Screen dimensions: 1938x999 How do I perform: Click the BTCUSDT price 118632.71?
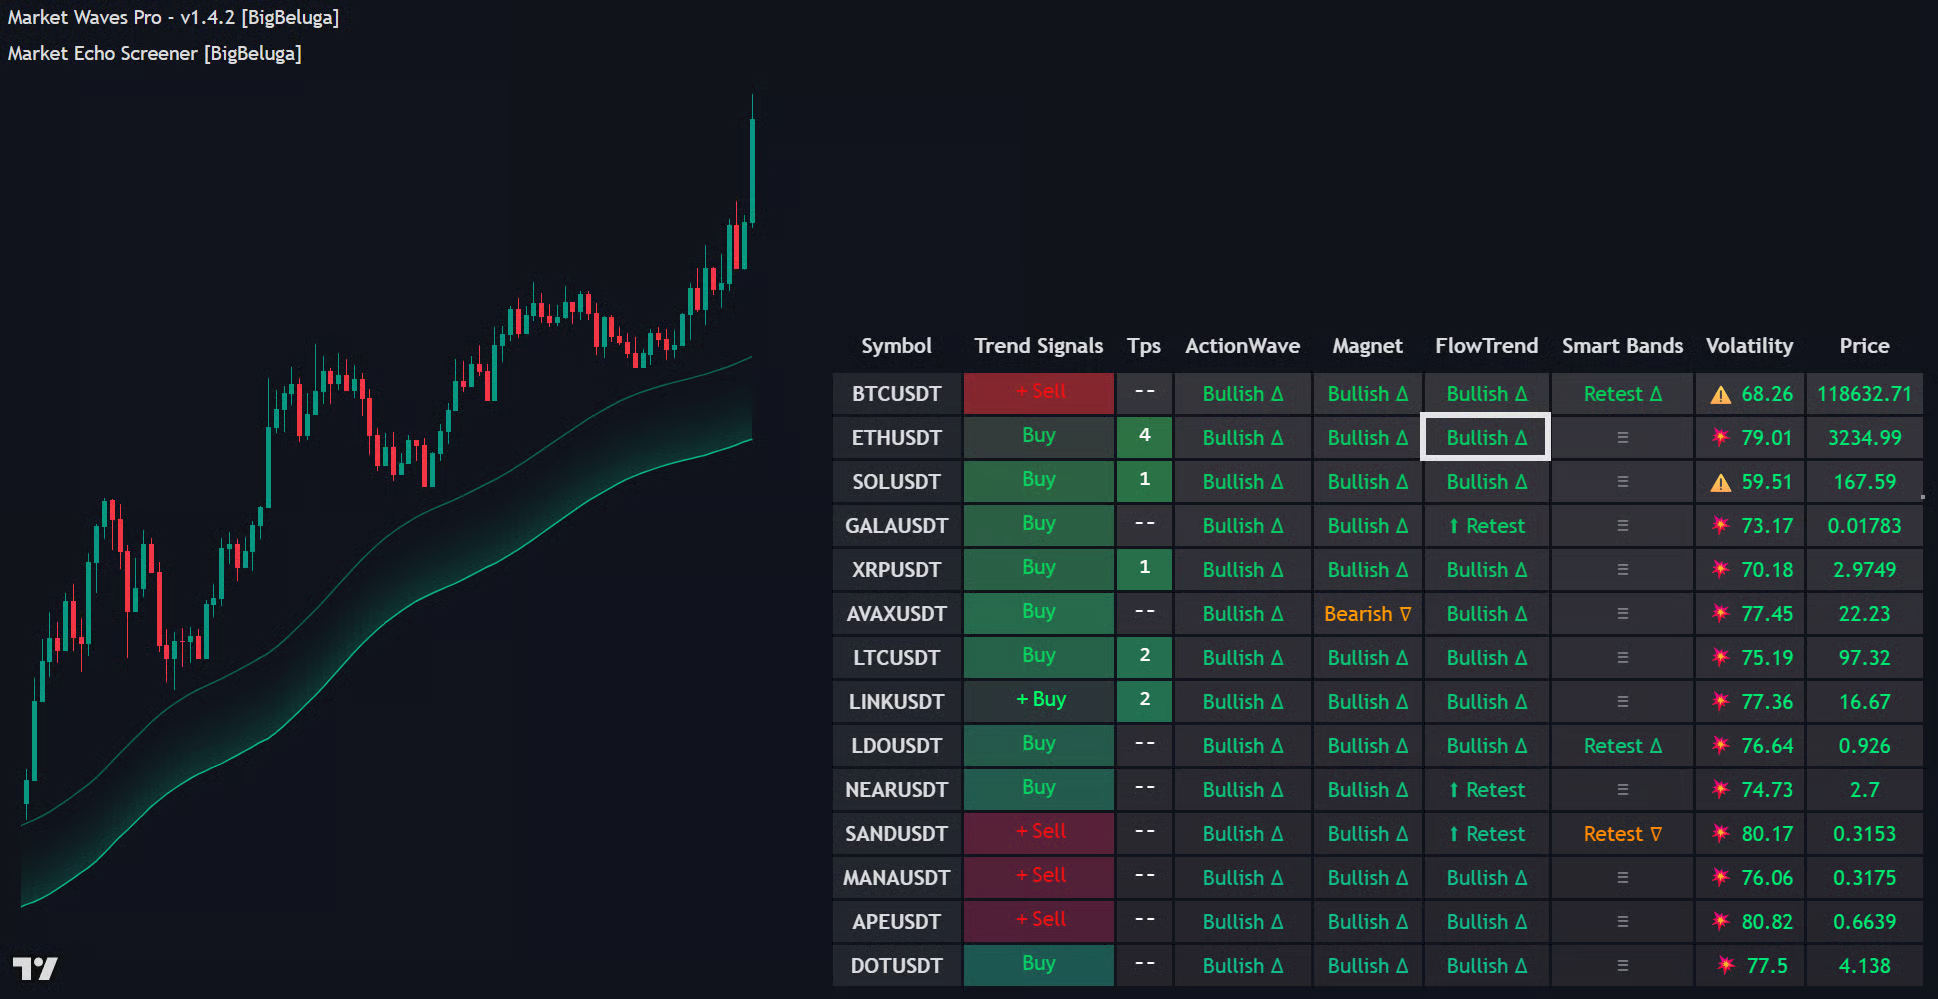pos(1863,394)
